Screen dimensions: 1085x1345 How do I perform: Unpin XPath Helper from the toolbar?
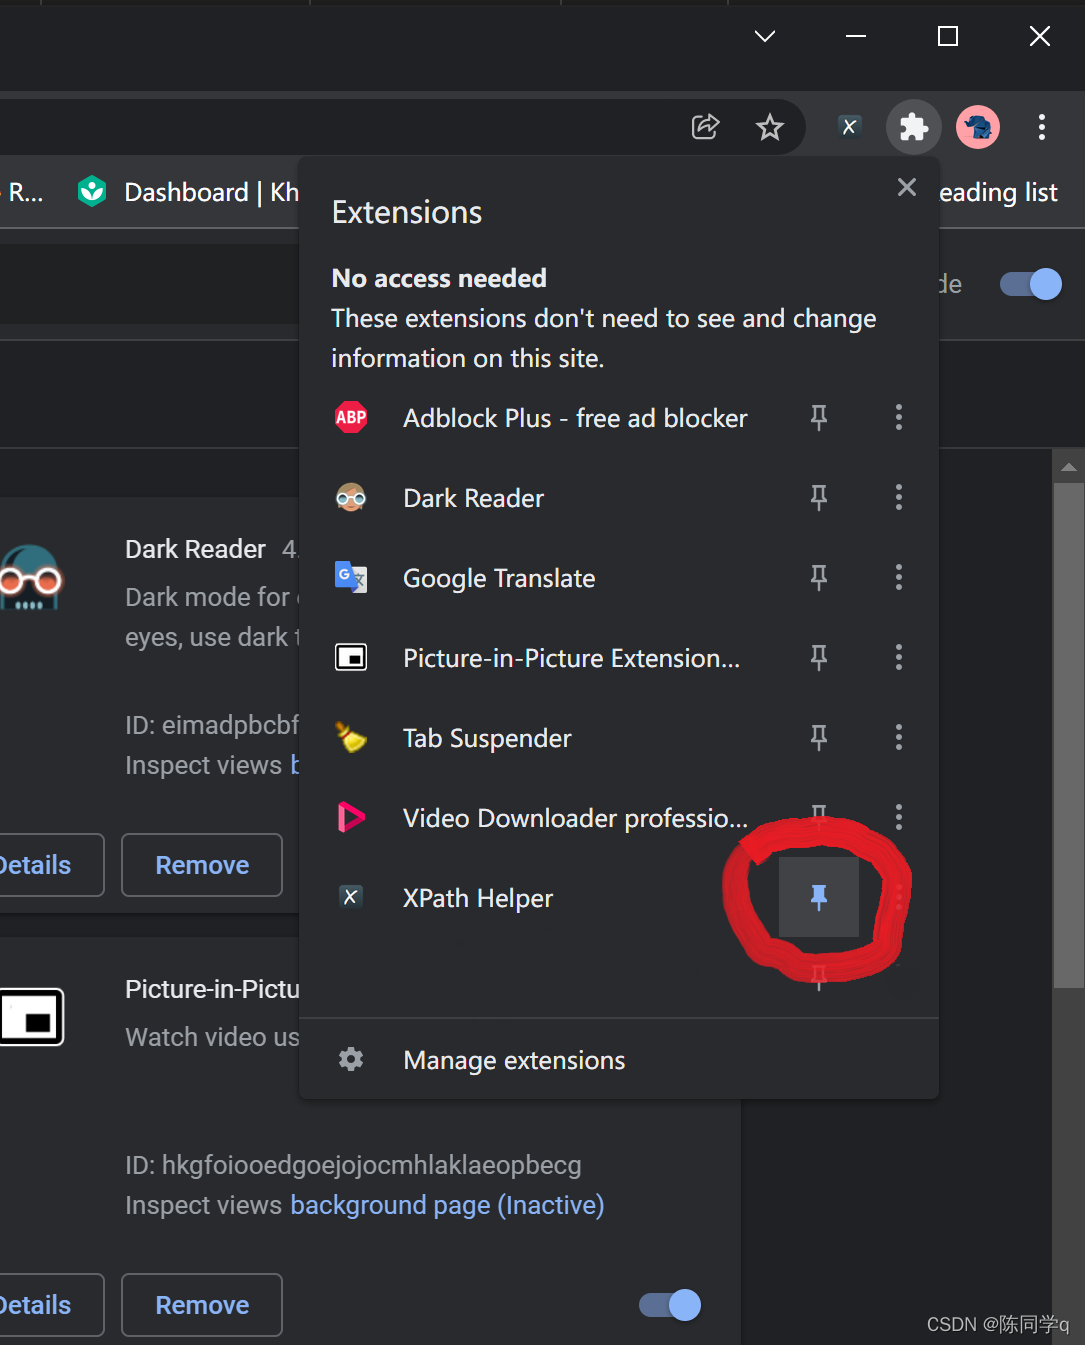coord(819,897)
